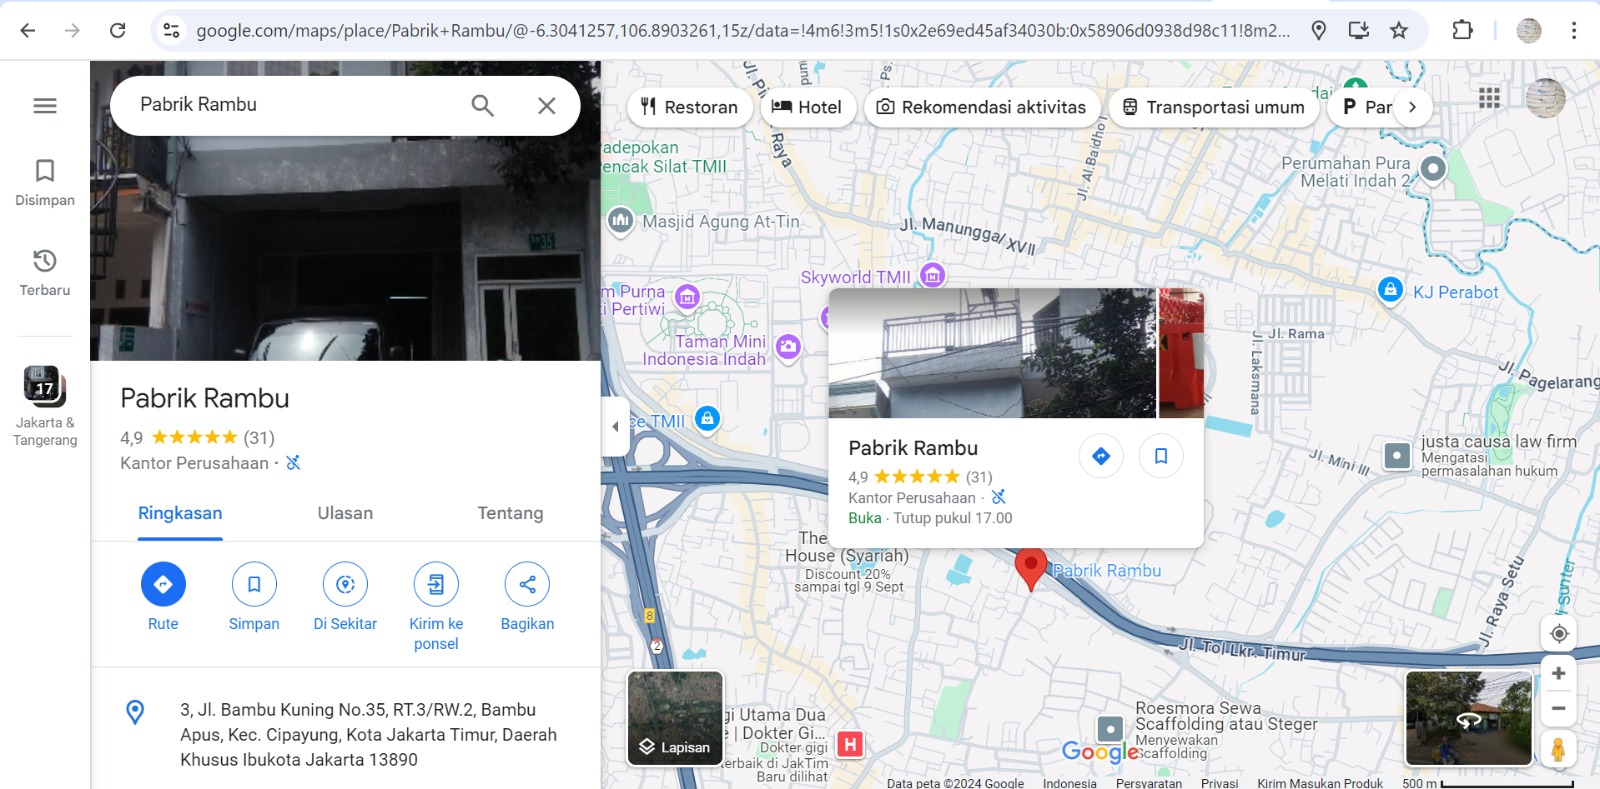Filter map by Transportasi umum

(x=1214, y=107)
